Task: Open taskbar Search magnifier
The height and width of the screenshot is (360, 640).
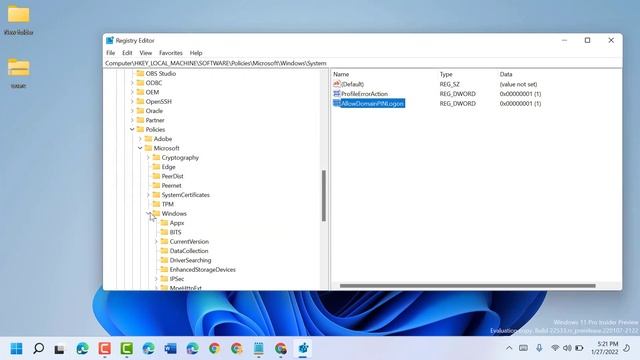Action: 38,349
